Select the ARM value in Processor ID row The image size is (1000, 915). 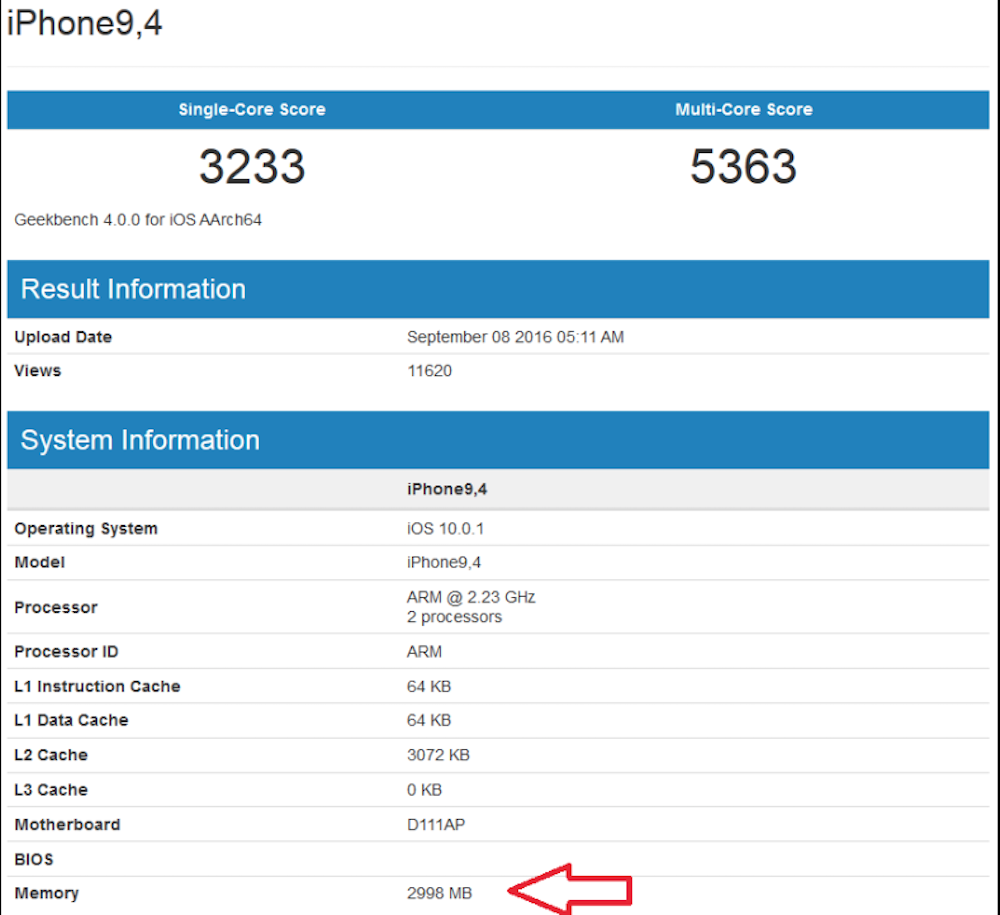424,652
